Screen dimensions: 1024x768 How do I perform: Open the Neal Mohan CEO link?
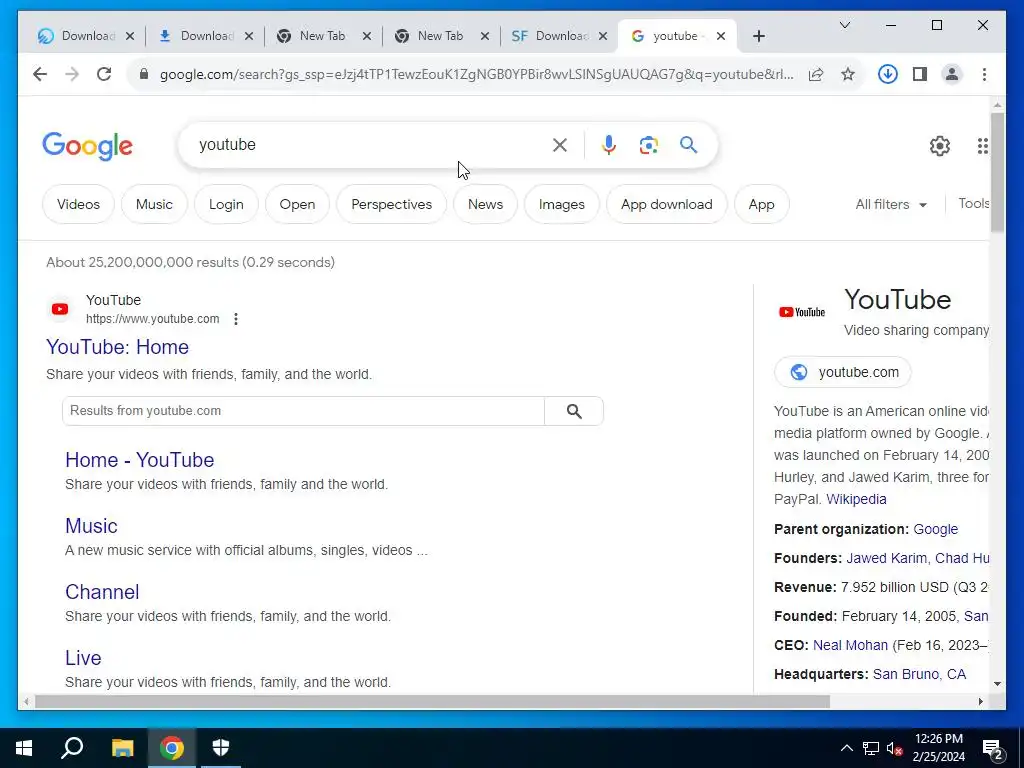pyautogui.click(x=850, y=645)
